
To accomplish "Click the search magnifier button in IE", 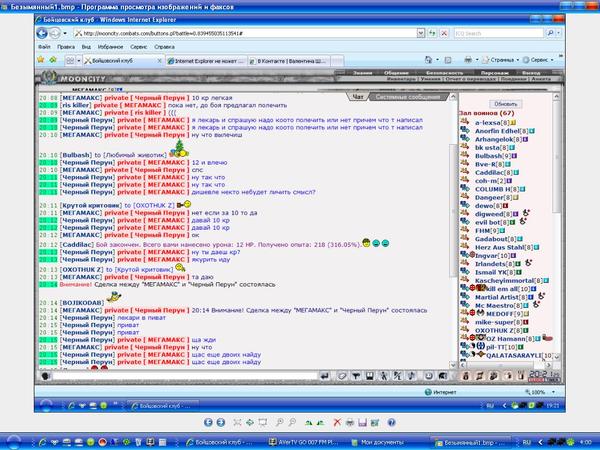I will pos(550,33).
